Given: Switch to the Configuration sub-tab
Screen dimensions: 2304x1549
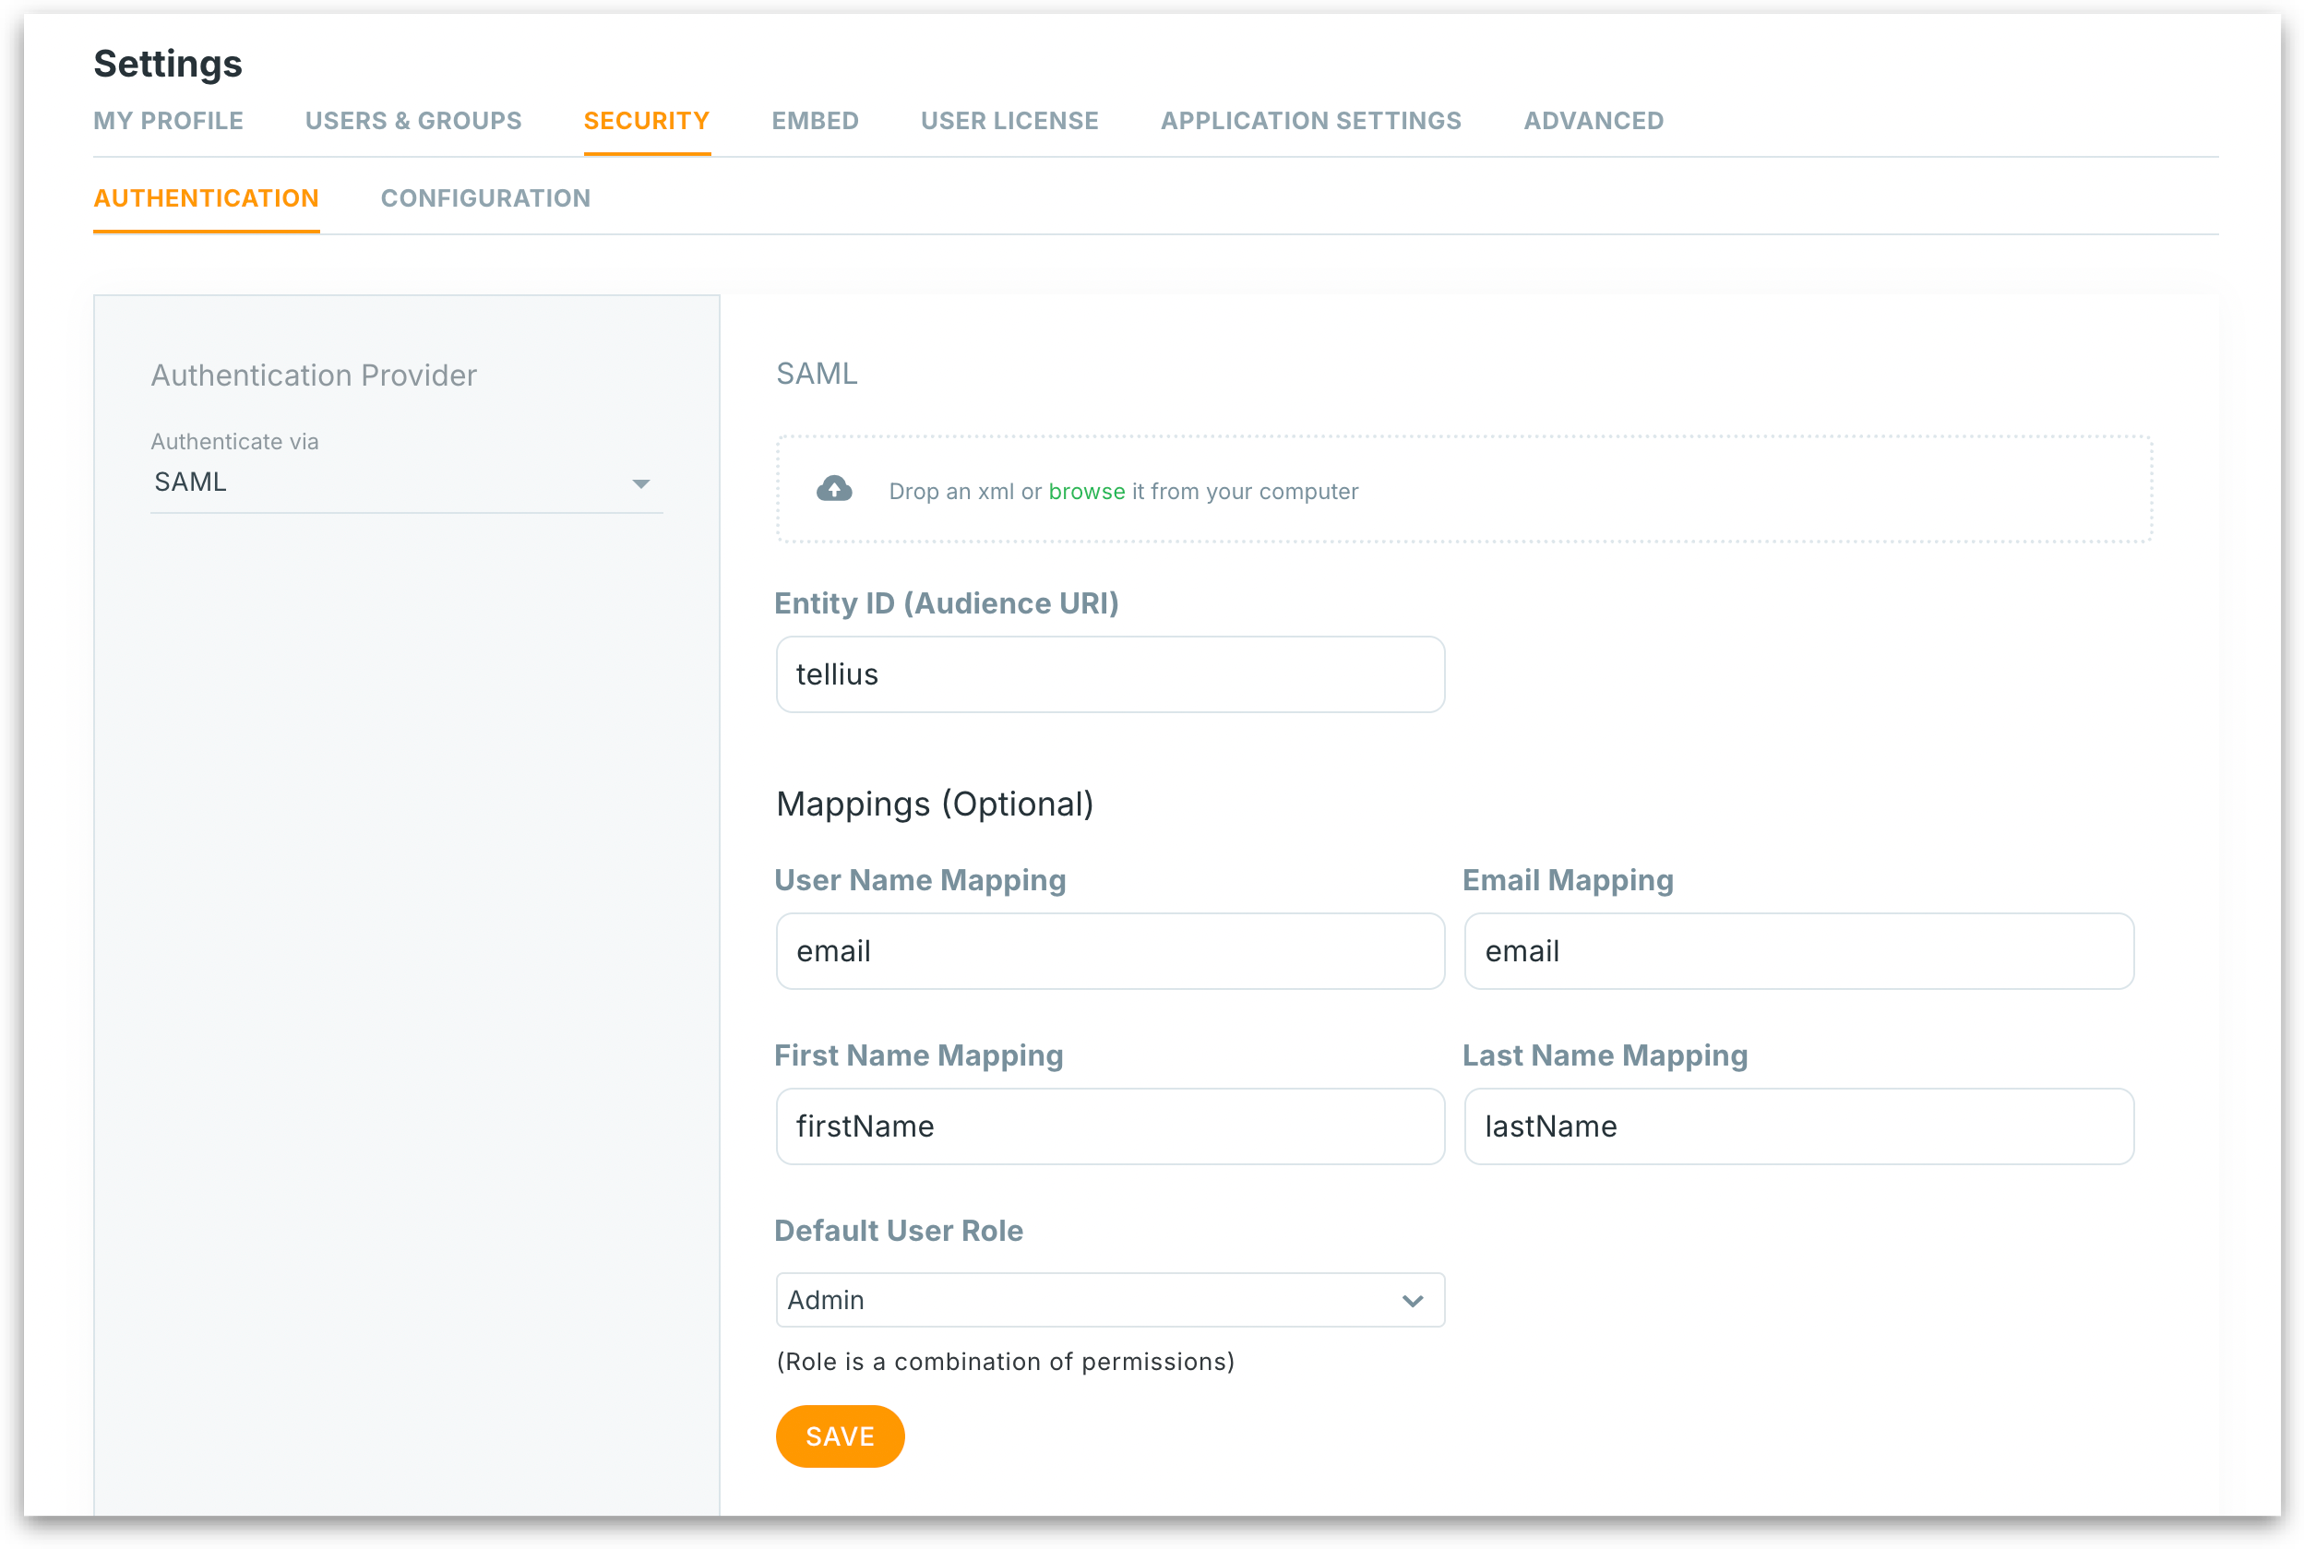Looking at the screenshot, I should (x=485, y=198).
